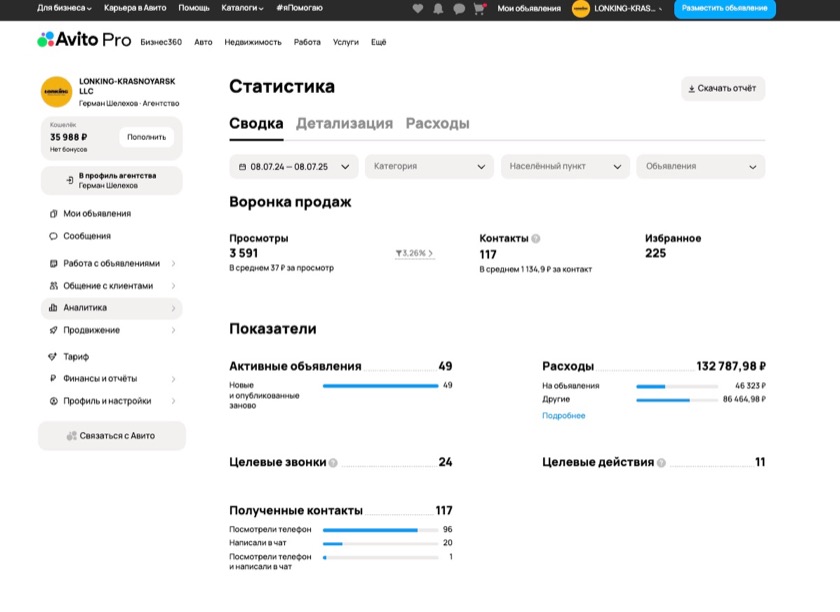Viewport: 840px width, 612px height.
Task: Open the Подробнее link under Расходы
Action: click(564, 416)
